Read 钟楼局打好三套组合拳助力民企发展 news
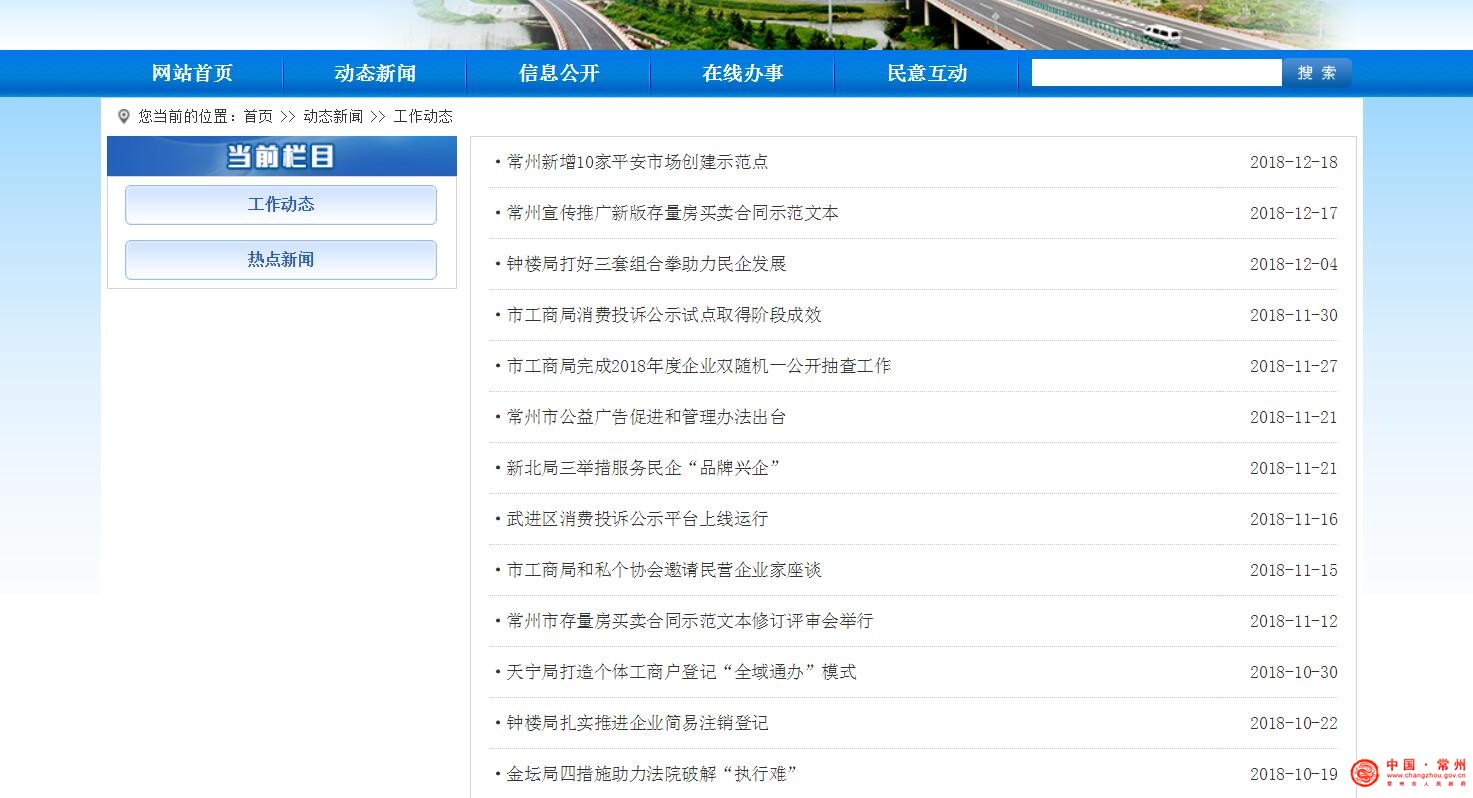The image size is (1473, 798). 646,264
